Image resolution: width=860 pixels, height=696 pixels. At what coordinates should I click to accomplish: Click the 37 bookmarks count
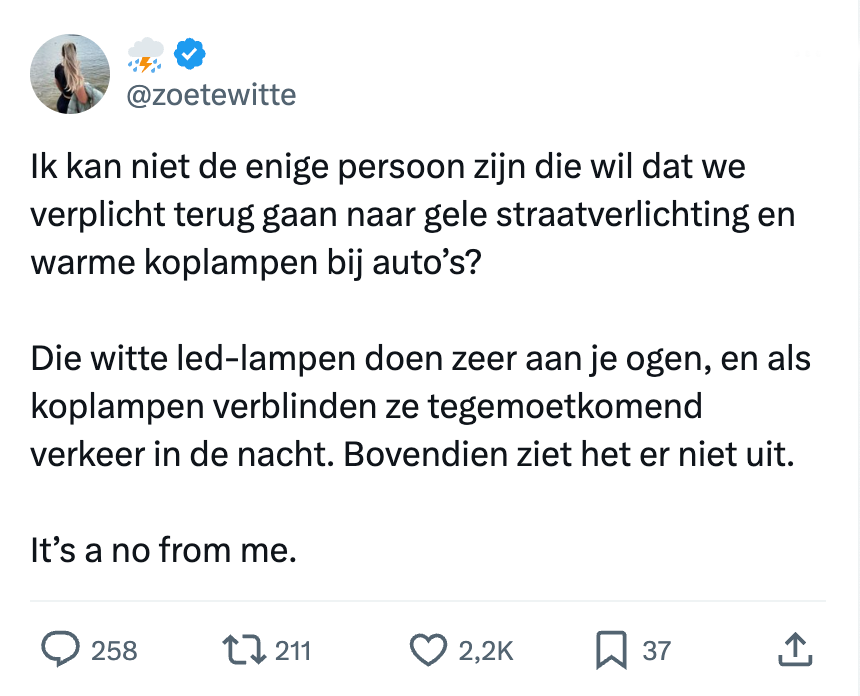(x=656, y=652)
